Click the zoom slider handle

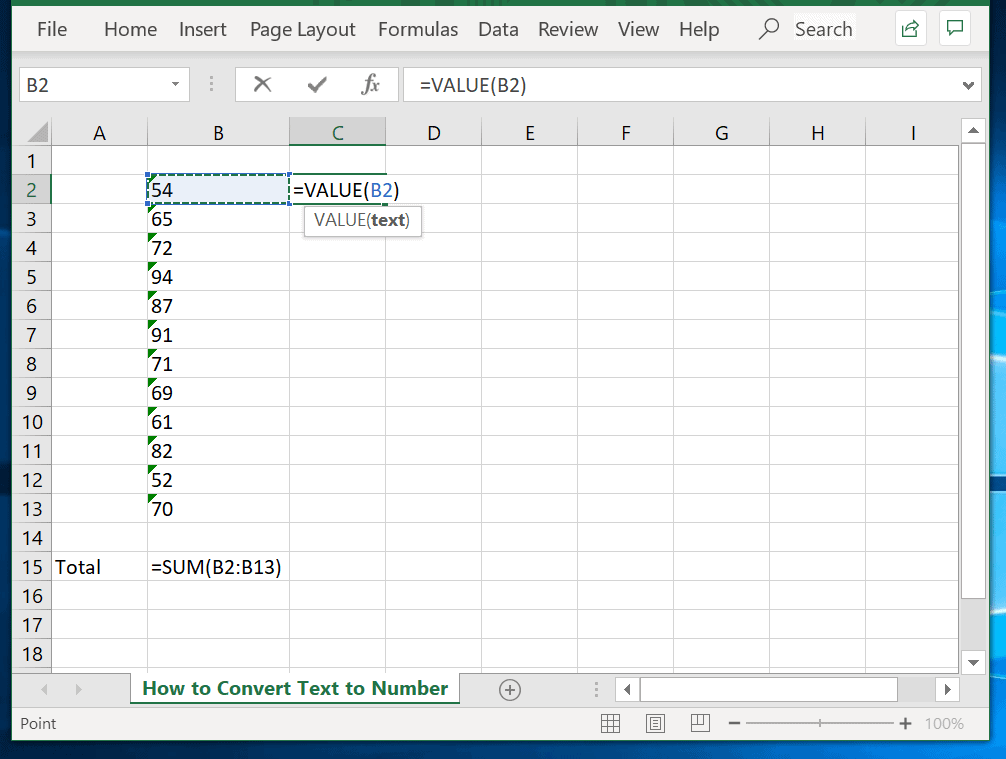tap(820, 723)
